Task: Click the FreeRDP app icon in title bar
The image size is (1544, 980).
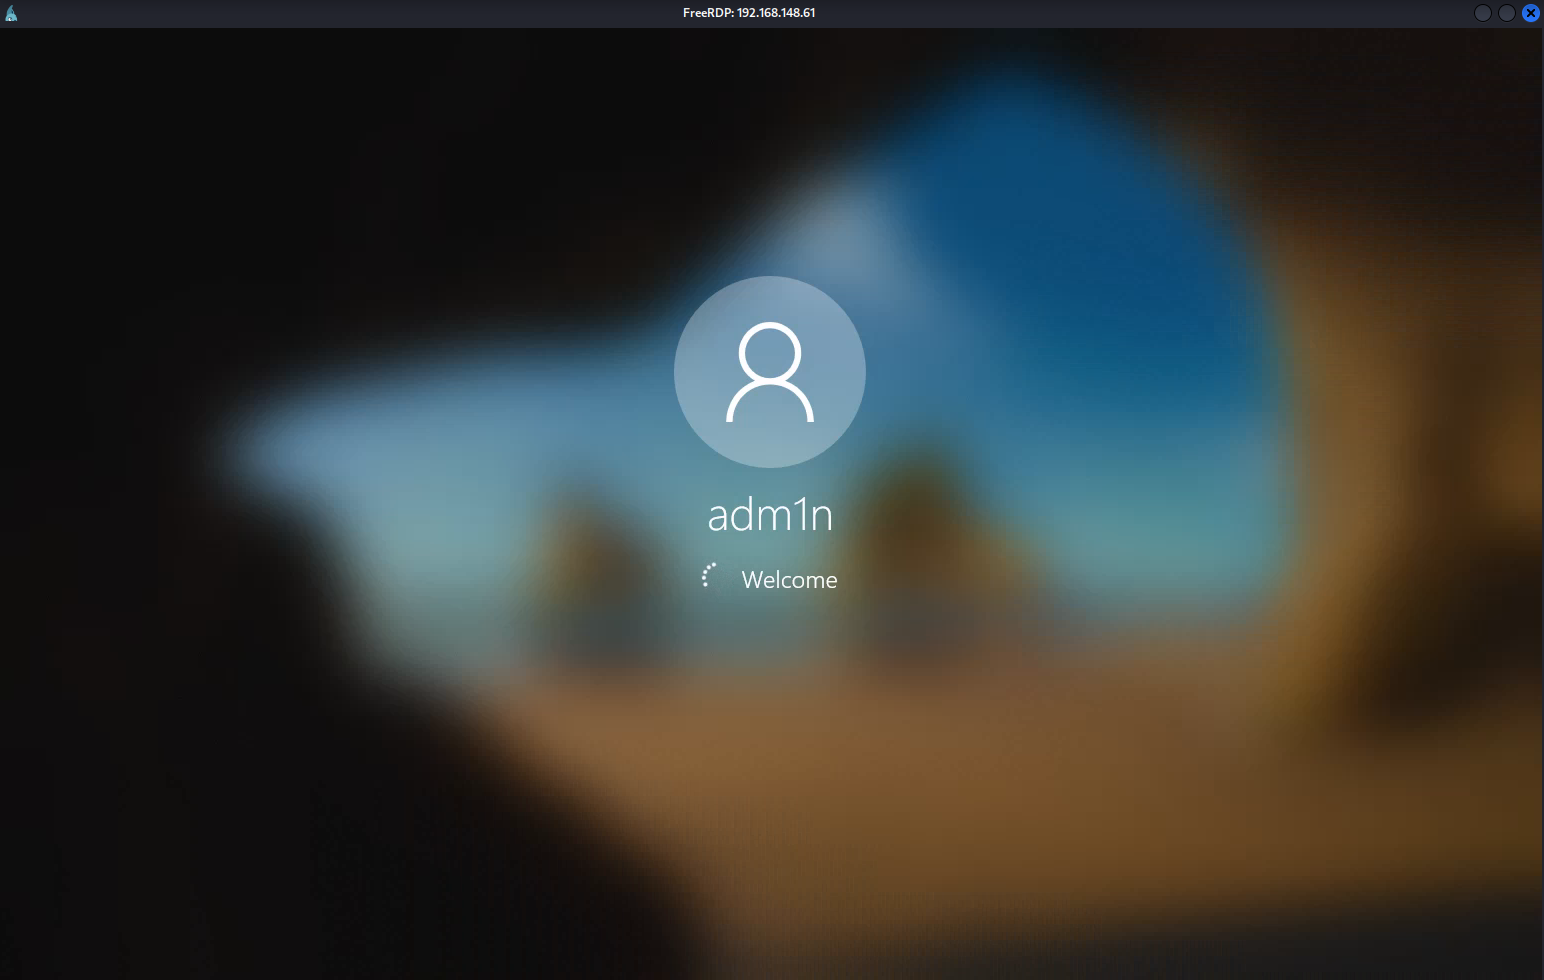Action: pos(11,13)
